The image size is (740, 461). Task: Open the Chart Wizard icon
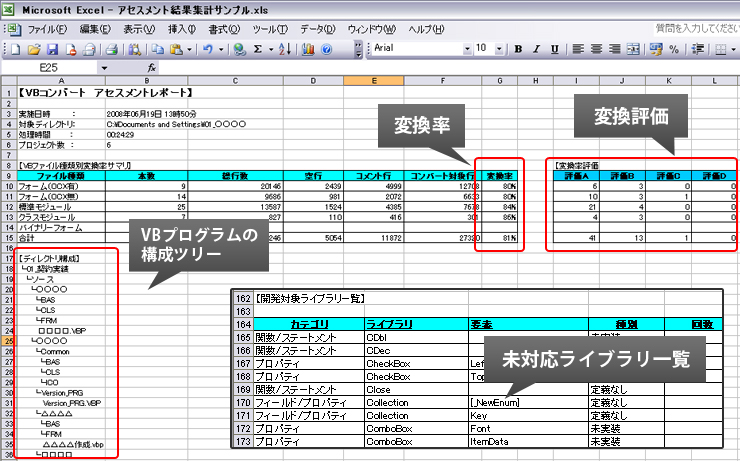coord(309,48)
